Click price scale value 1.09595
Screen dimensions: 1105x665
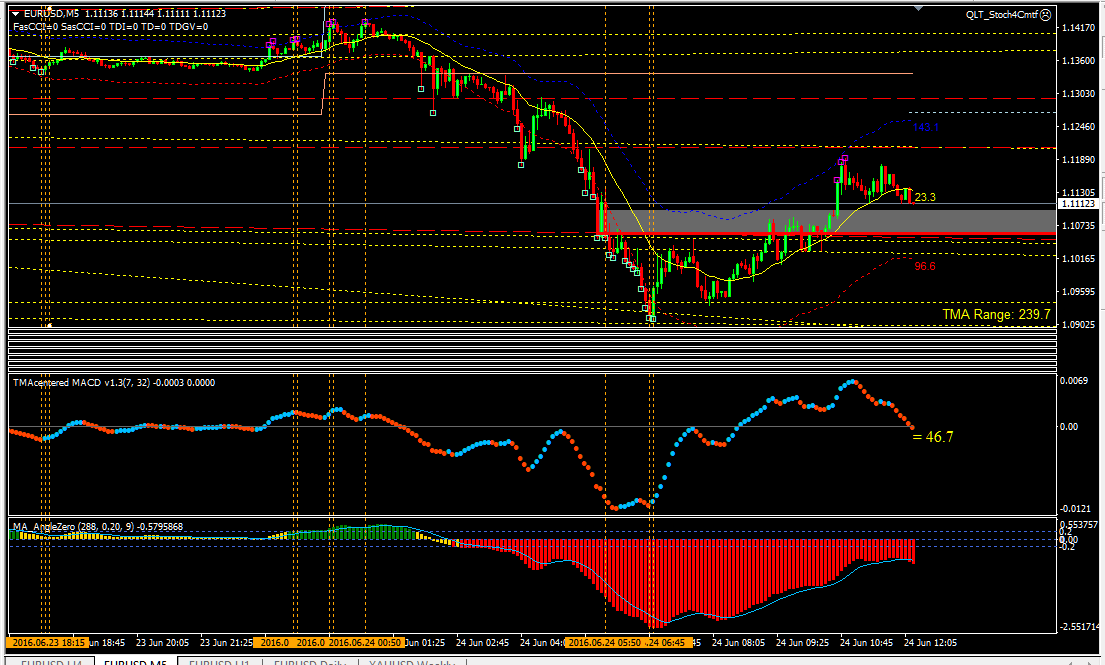[x=1078, y=292]
